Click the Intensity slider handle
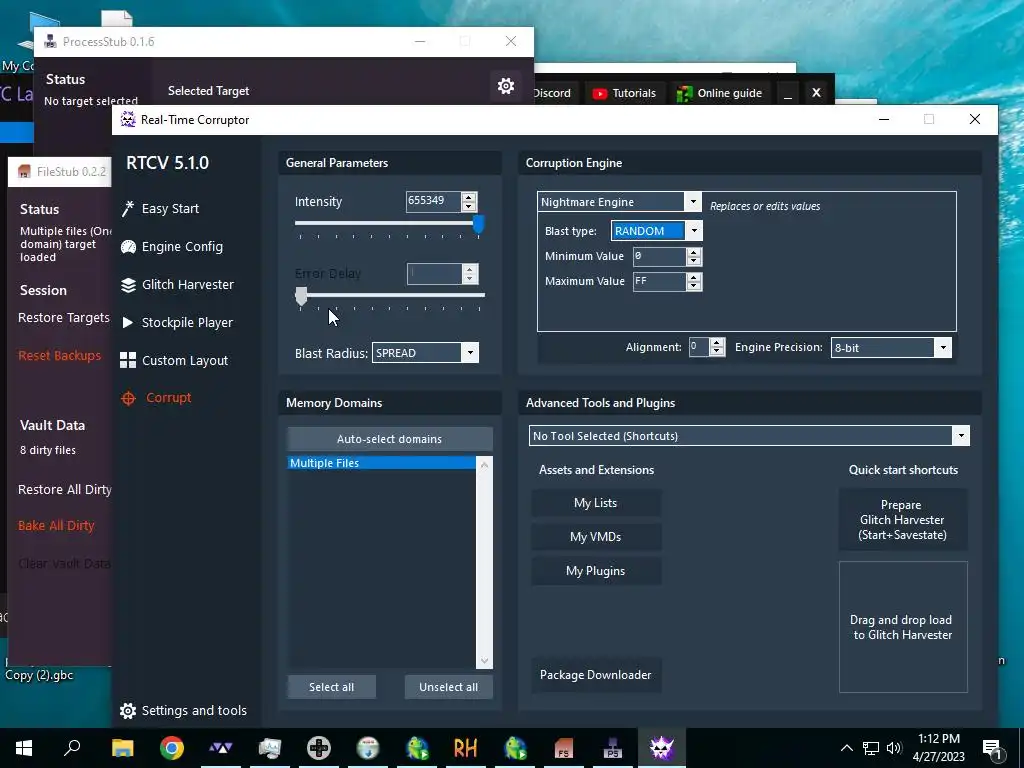This screenshot has width=1024, height=768. [479, 225]
